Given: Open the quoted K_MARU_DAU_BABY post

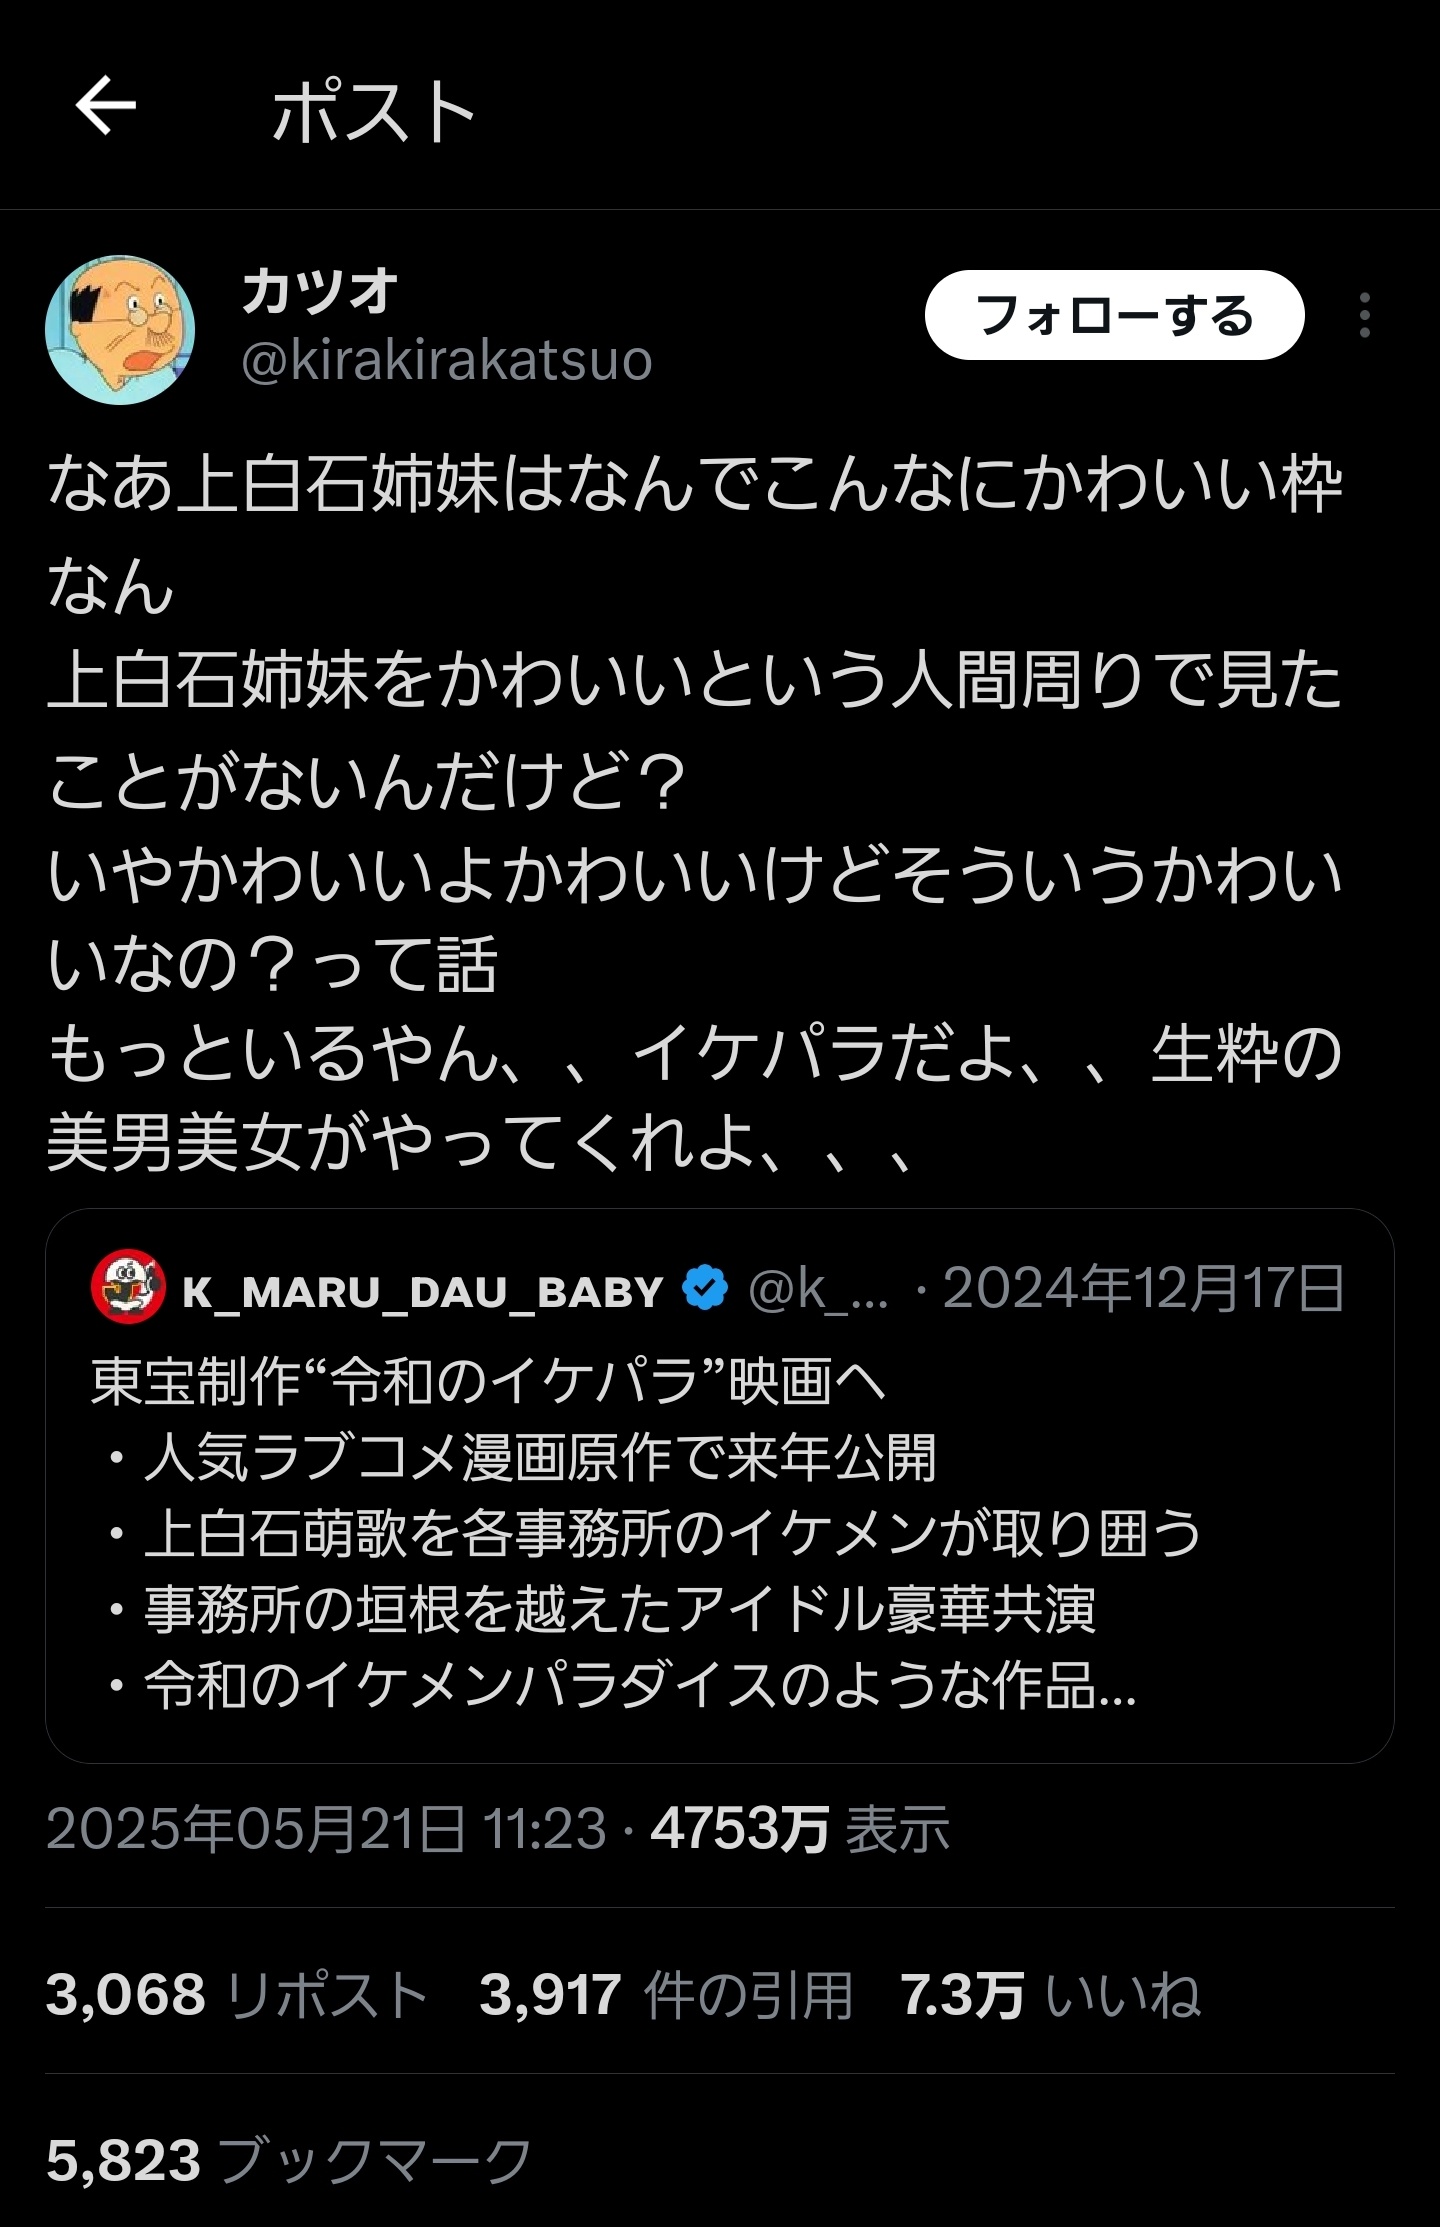Looking at the screenshot, I should pos(720,1485).
